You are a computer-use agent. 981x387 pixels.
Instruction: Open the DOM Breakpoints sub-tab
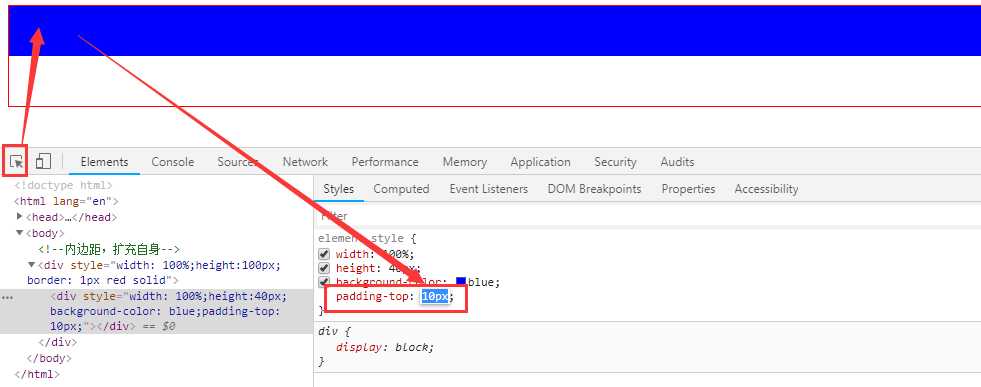click(x=594, y=189)
